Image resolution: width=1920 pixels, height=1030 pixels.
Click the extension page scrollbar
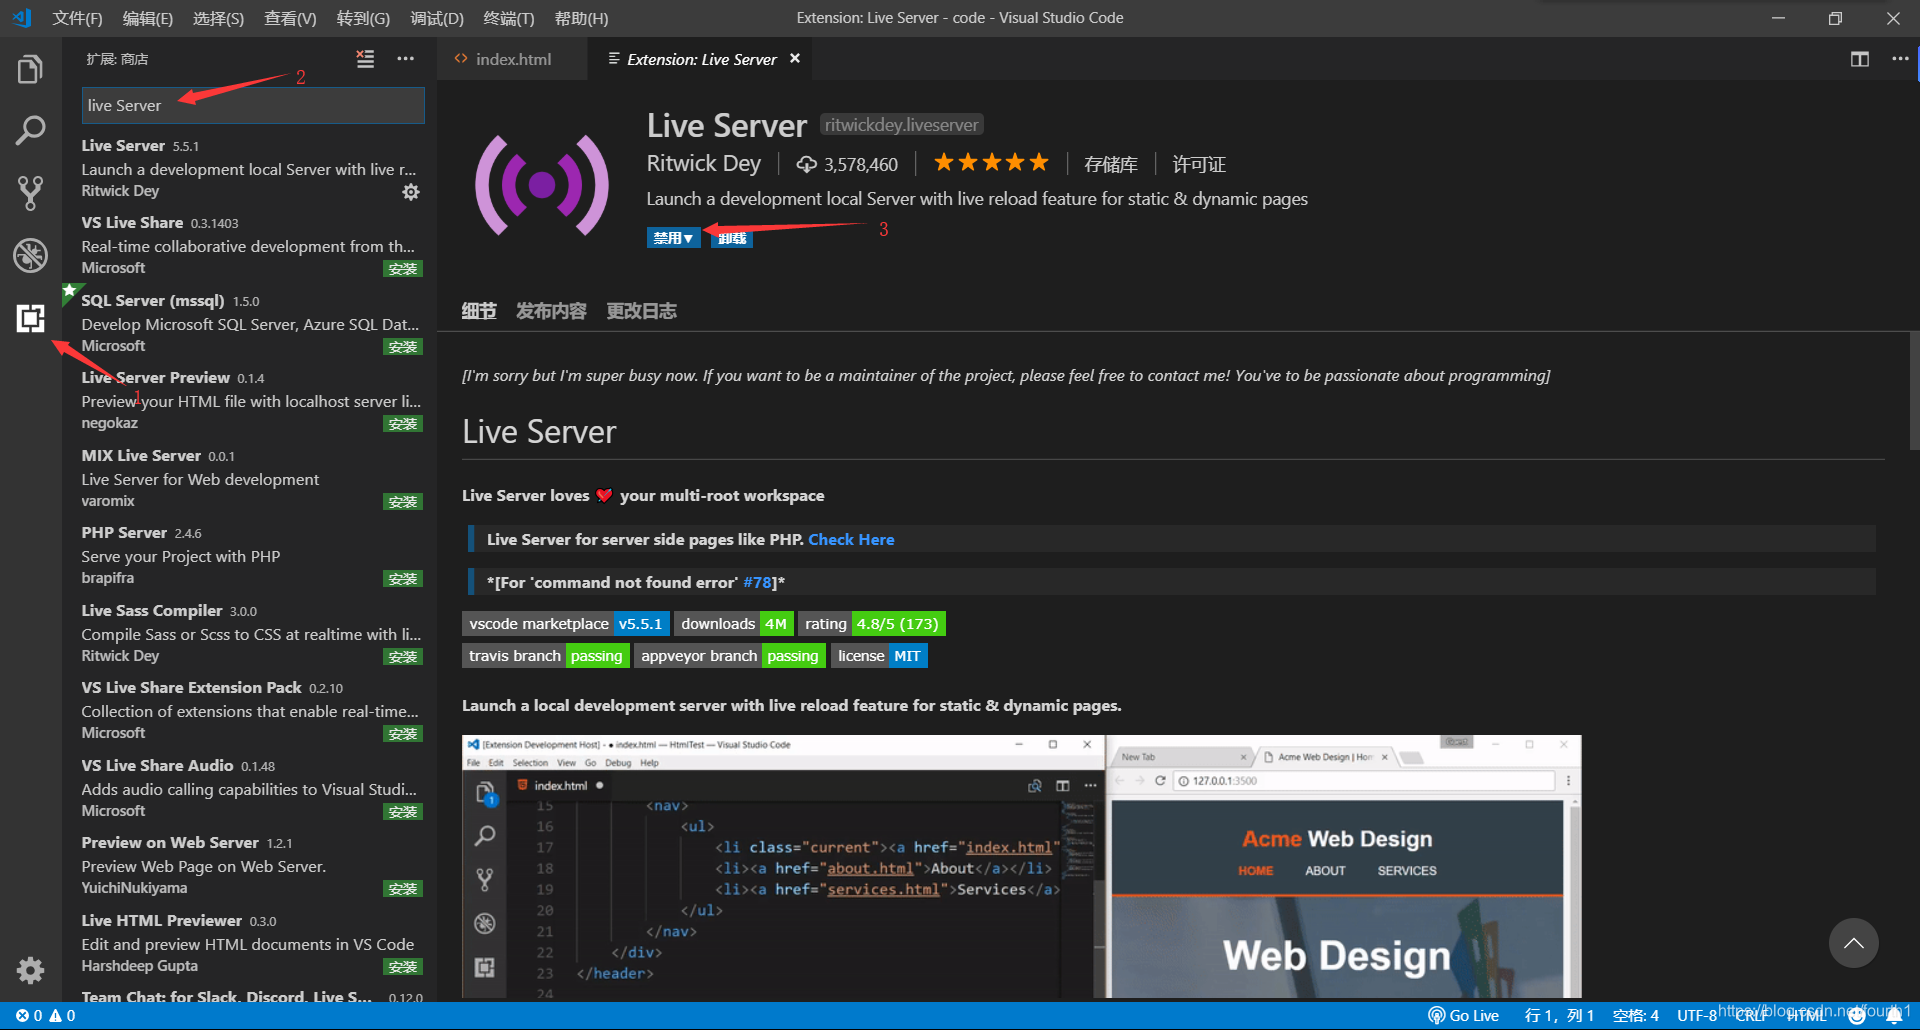click(x=1914, y=391)
